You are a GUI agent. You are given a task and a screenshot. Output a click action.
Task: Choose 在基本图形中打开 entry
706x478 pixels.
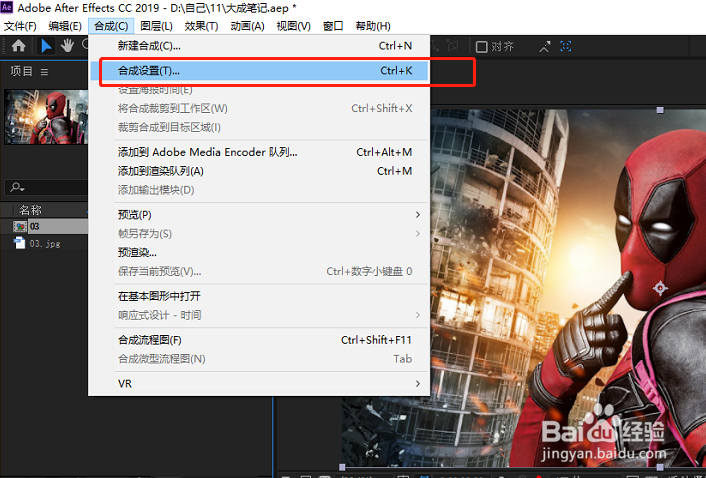point(259,296)
